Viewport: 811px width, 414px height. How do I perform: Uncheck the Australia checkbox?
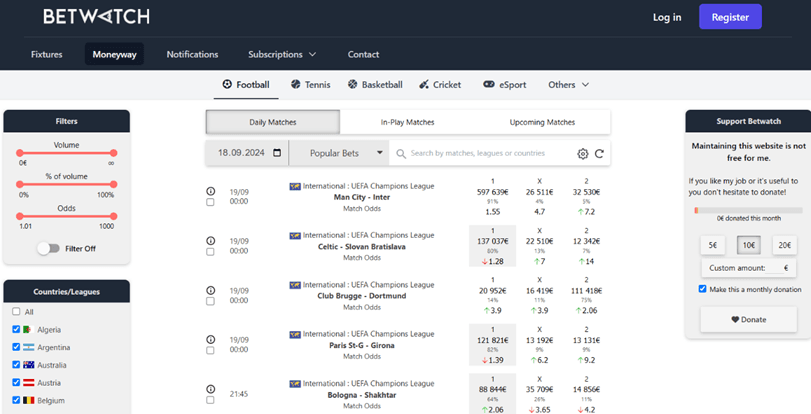[16, 364]
